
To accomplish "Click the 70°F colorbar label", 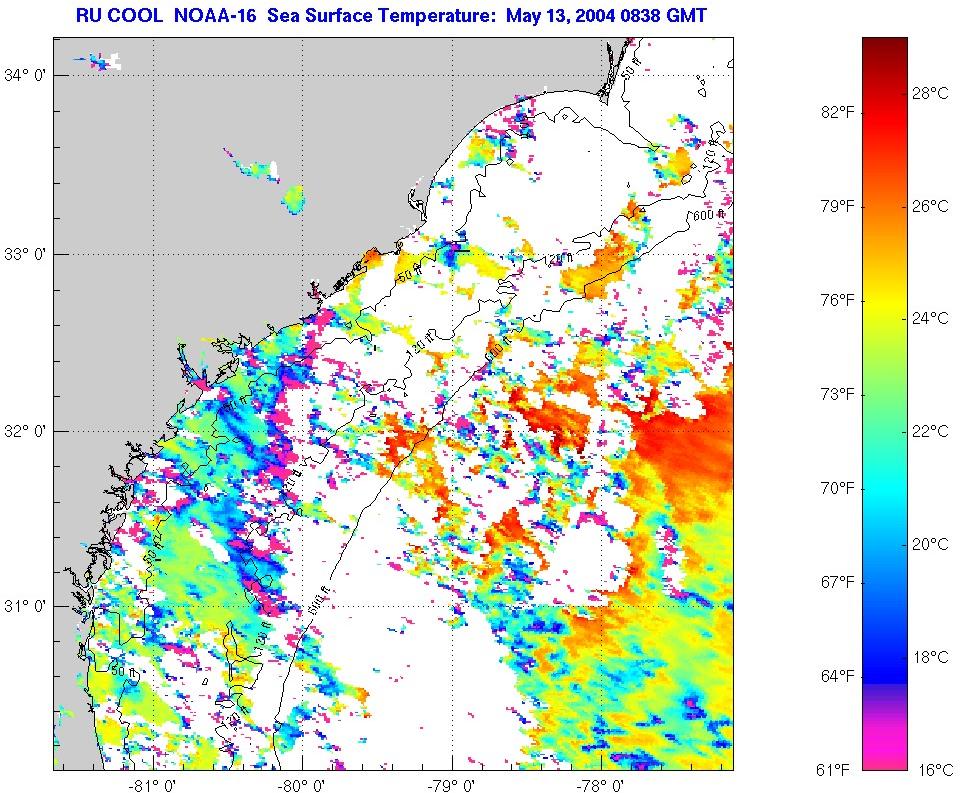I will point(838,489).
